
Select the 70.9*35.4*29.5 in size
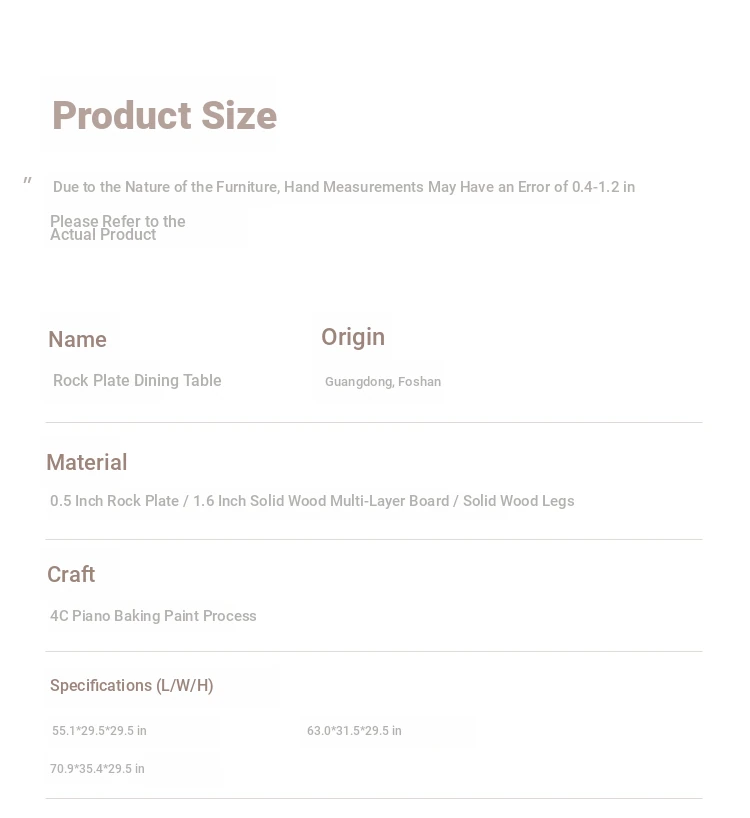coord(97,769)
